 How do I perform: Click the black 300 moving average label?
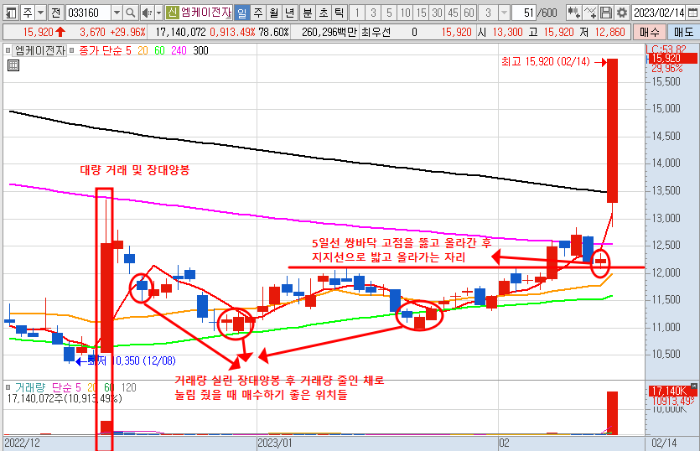[201, 51]
